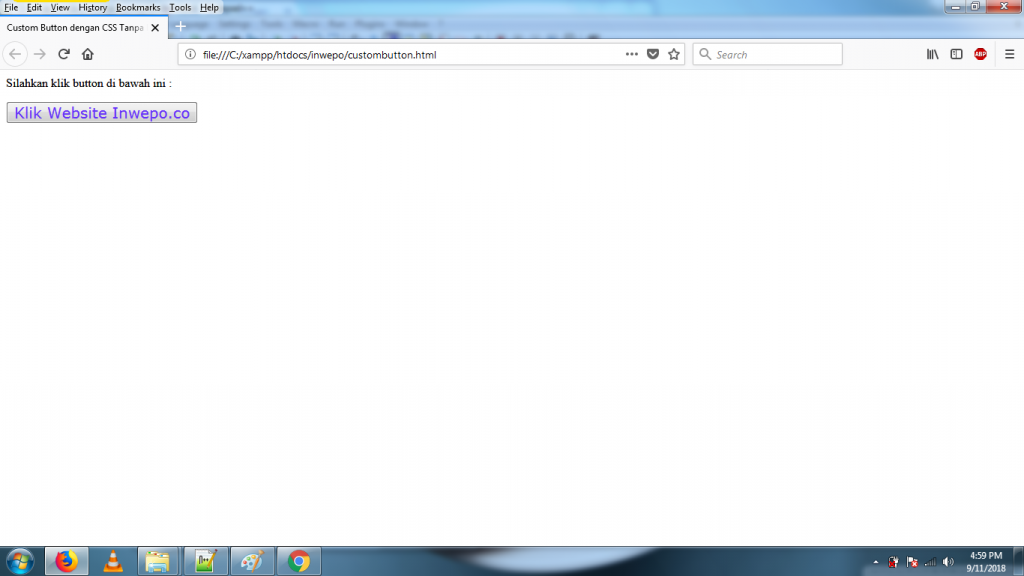Image resolution: width=1024 pixels, height=576 pixels.
Task: Minimize the Firefox window
Action: click(955, 7)
